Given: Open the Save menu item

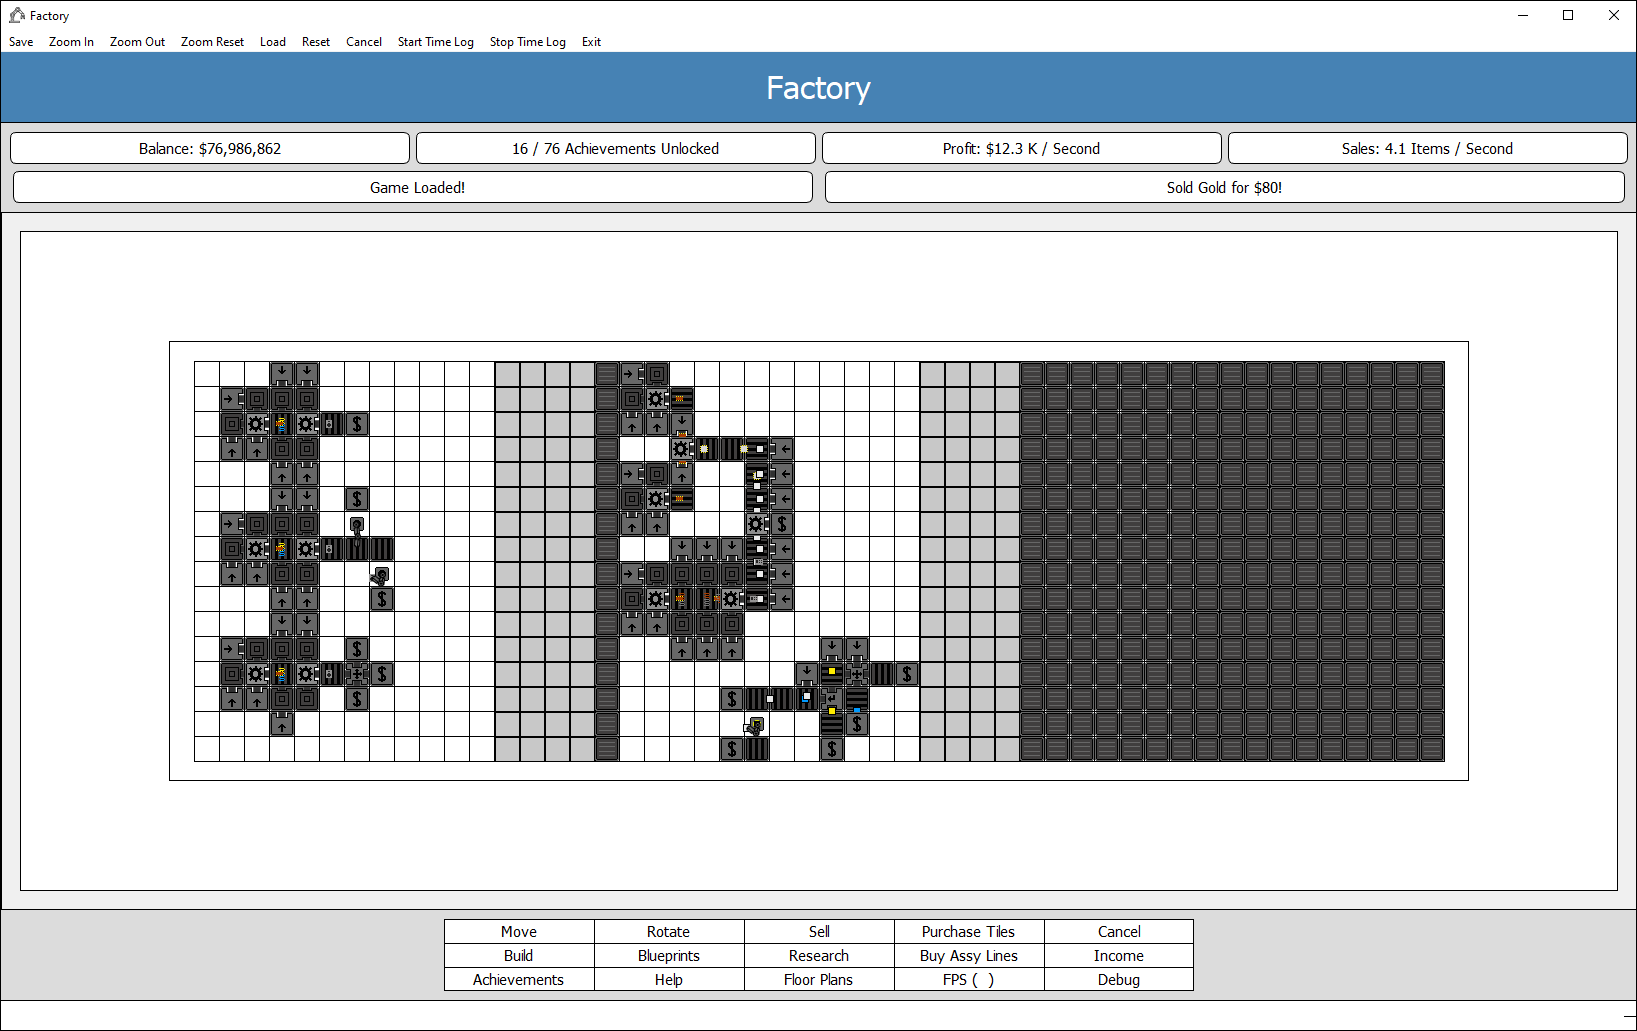Looking at the screenshot, I should [x=20, y=41].
